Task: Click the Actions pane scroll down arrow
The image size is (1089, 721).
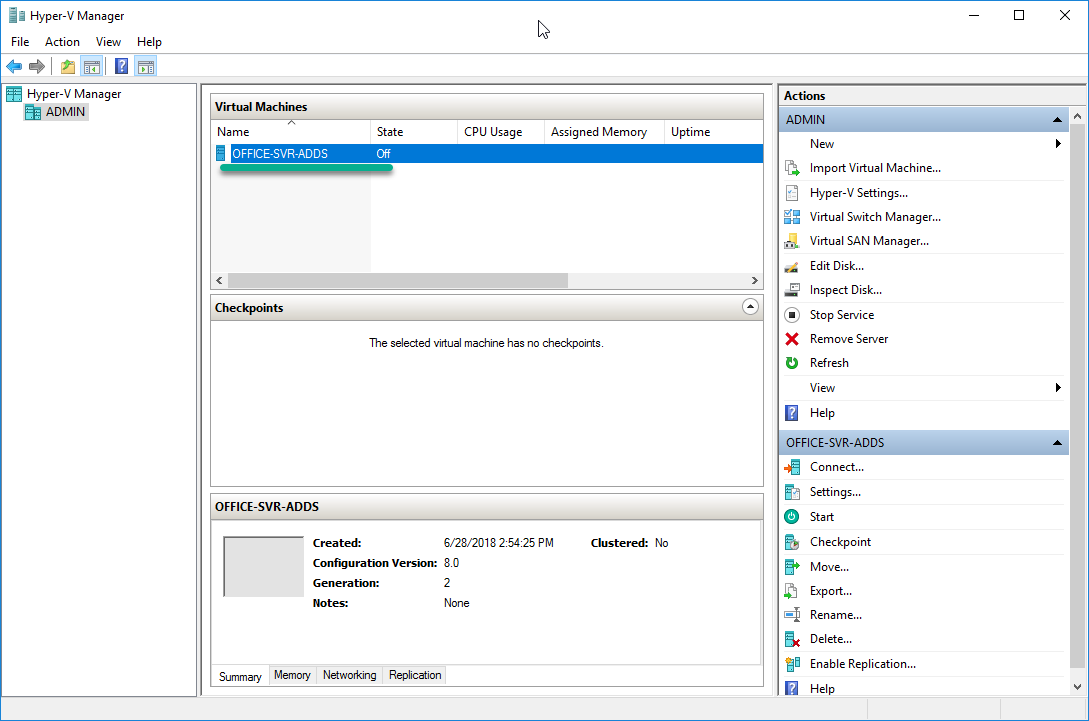Action: pos(1077,687)
